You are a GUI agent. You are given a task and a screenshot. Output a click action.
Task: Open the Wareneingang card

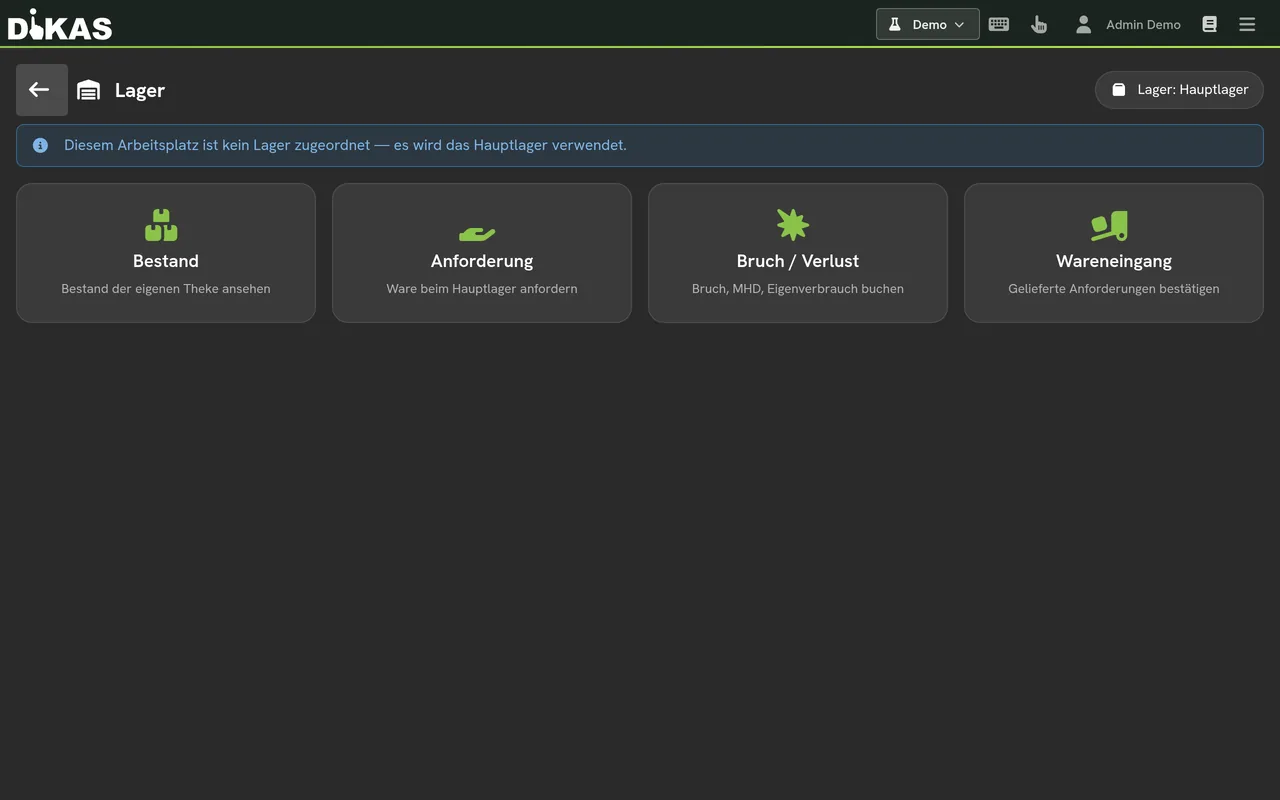pyautogui.click(x=1114, y=253)
